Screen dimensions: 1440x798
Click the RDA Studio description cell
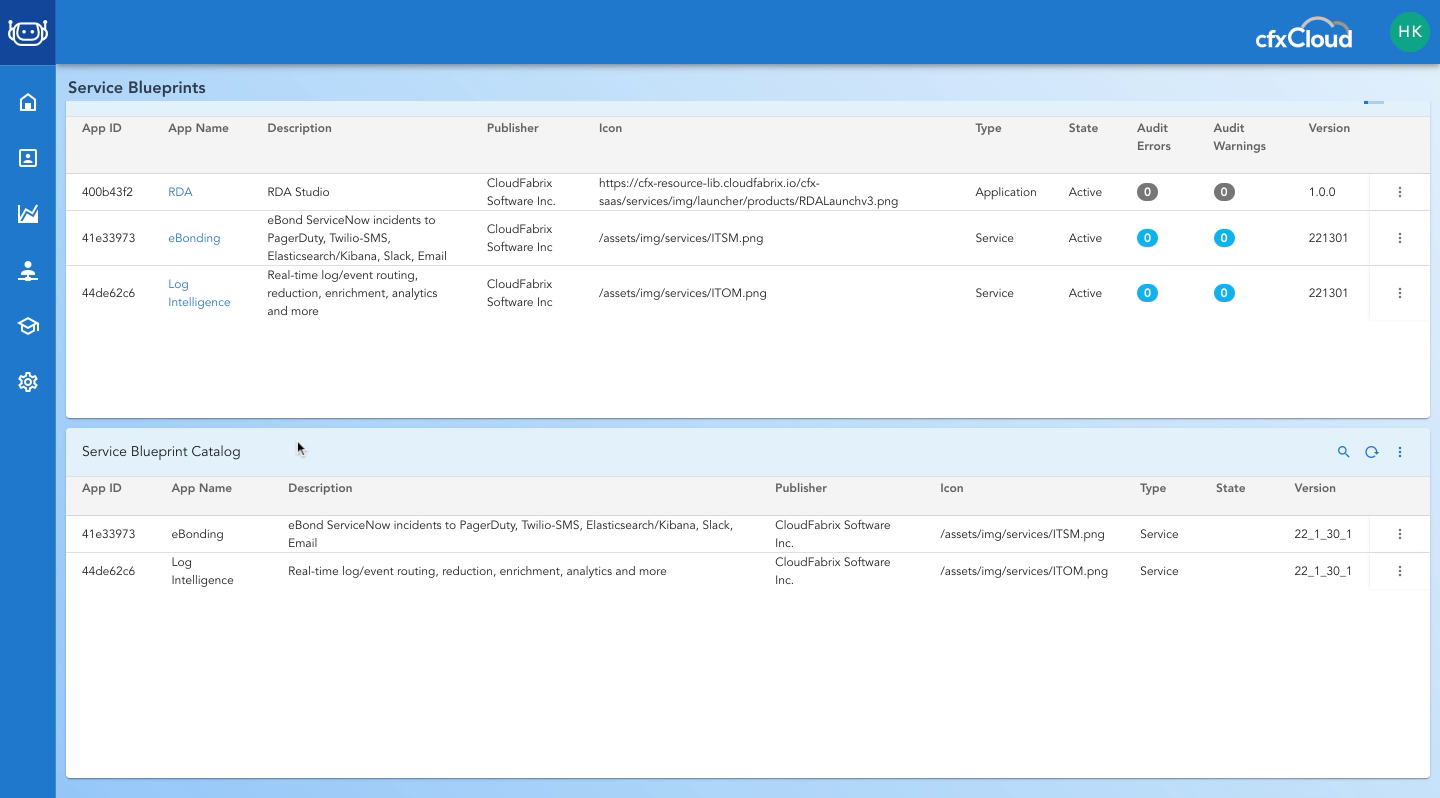298,192
